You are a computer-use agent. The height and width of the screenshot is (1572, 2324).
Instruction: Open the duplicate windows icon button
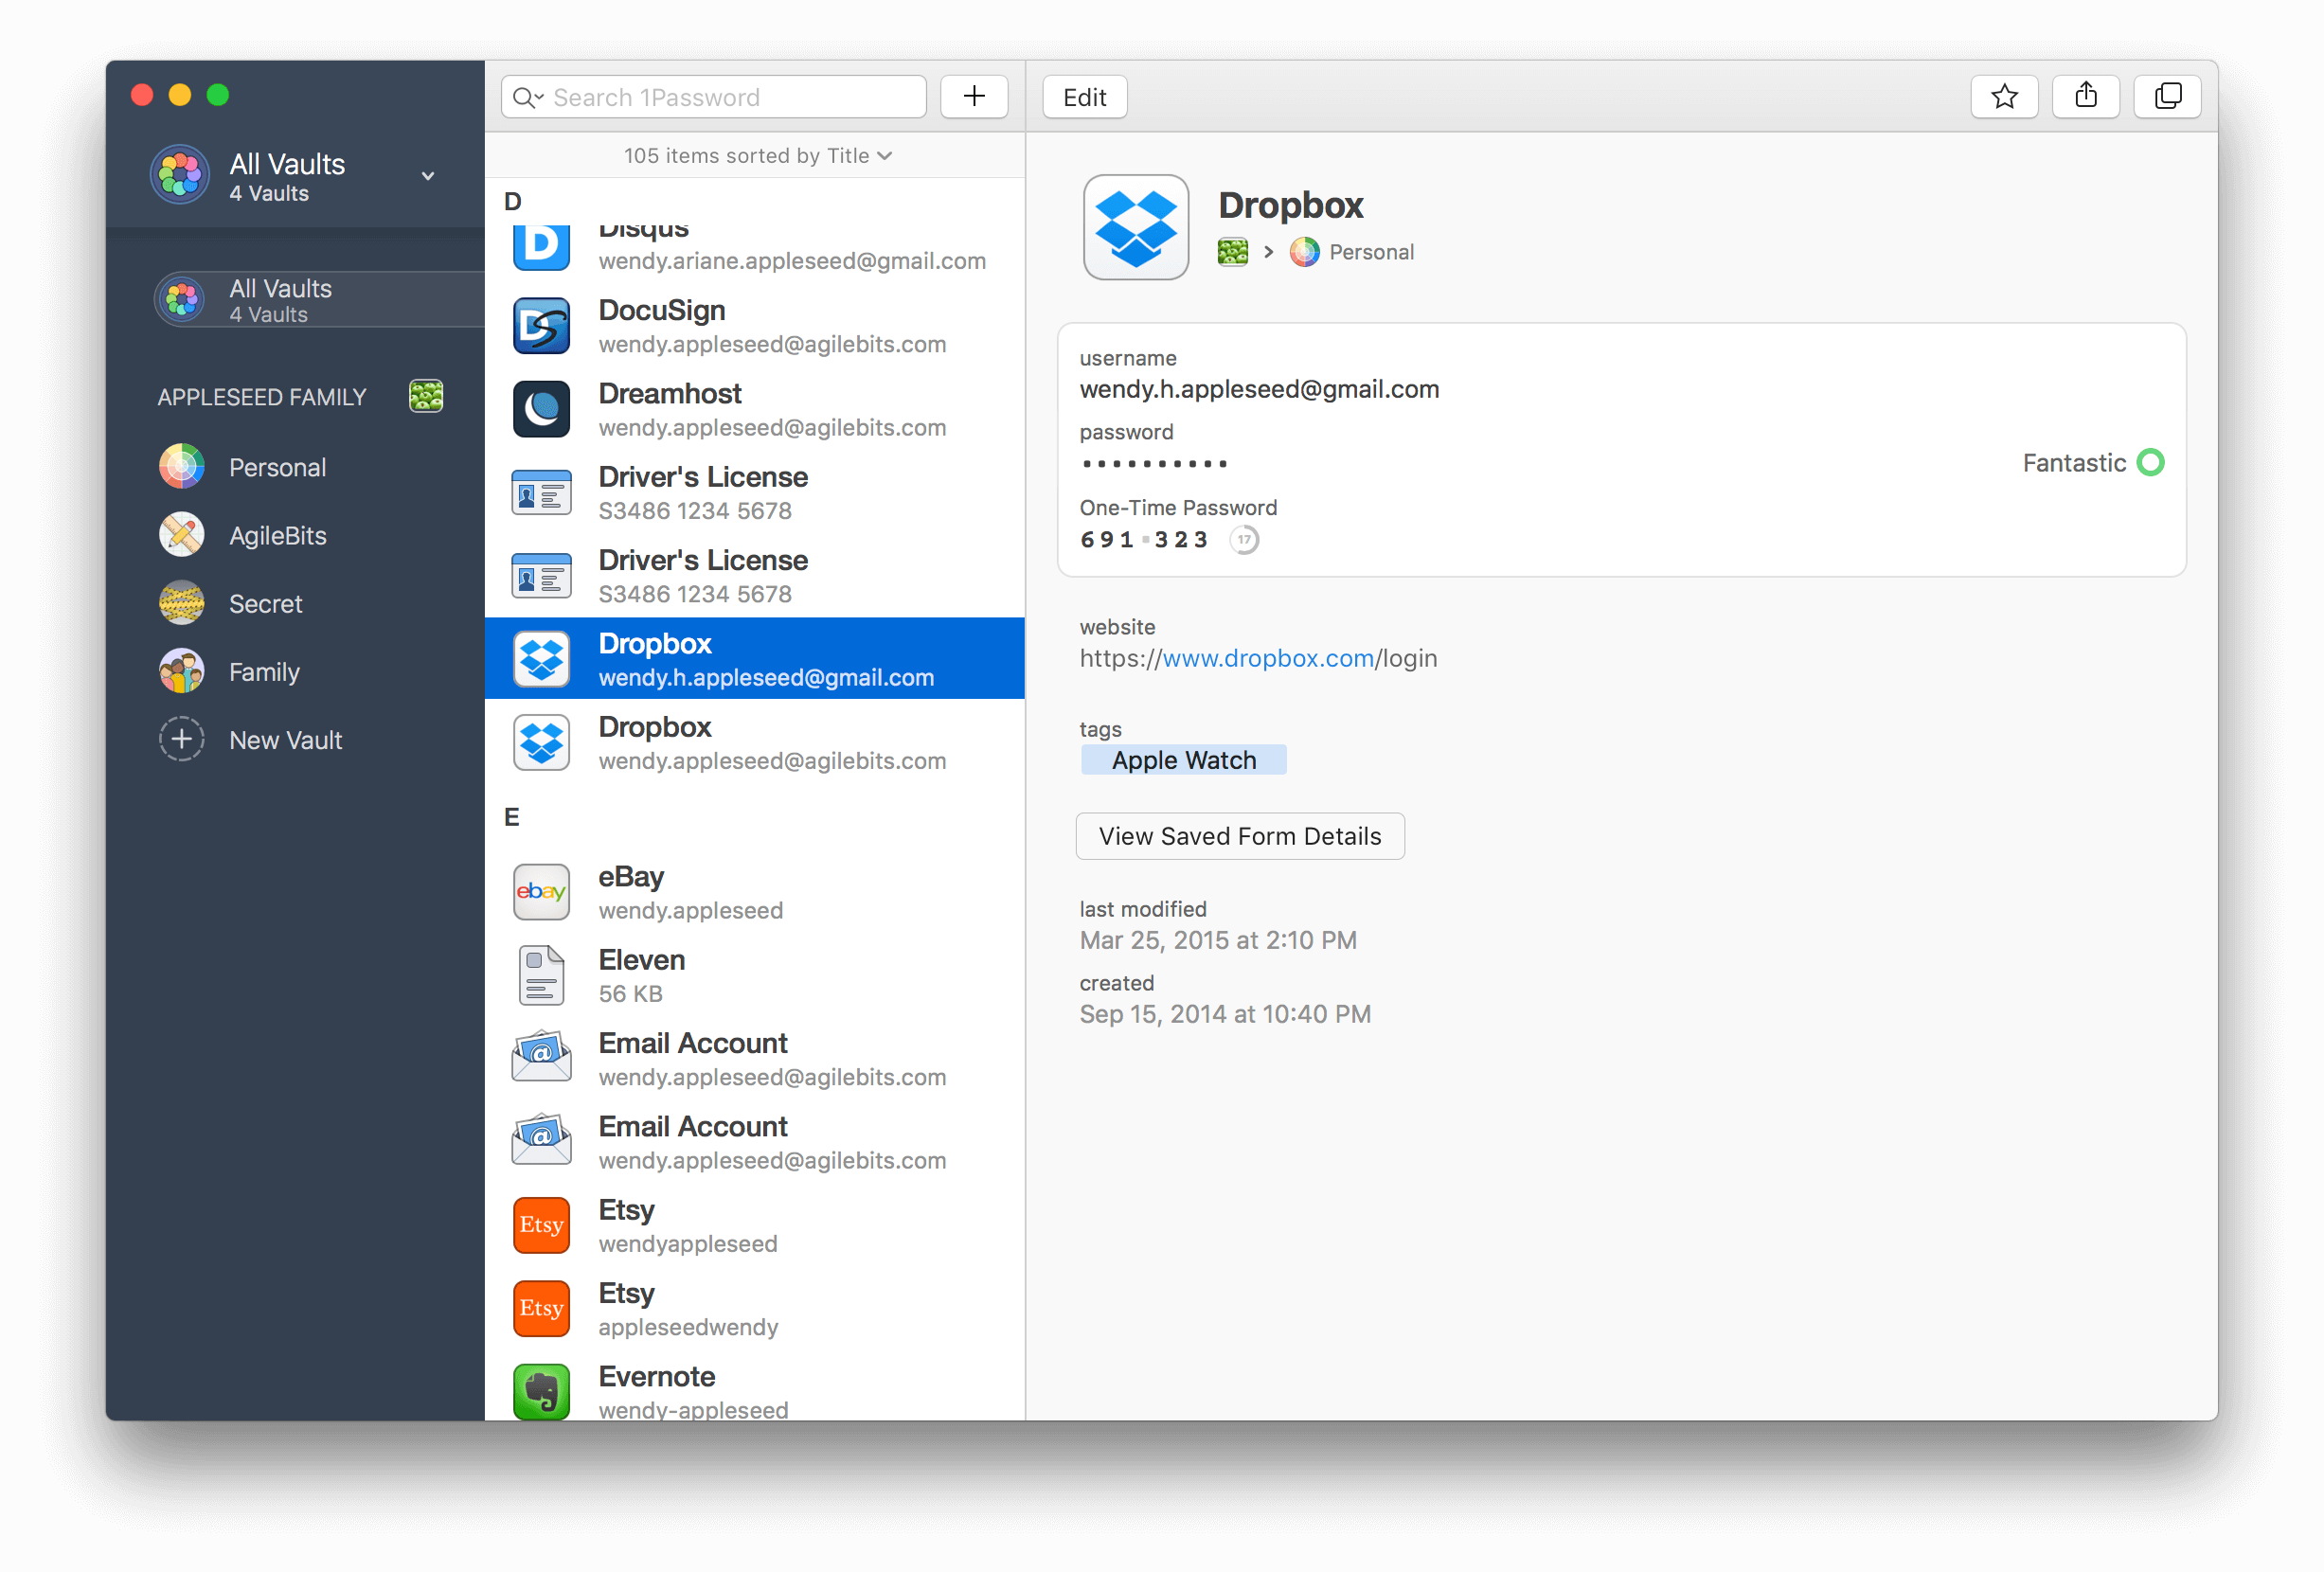click(x=2167, y=97)
